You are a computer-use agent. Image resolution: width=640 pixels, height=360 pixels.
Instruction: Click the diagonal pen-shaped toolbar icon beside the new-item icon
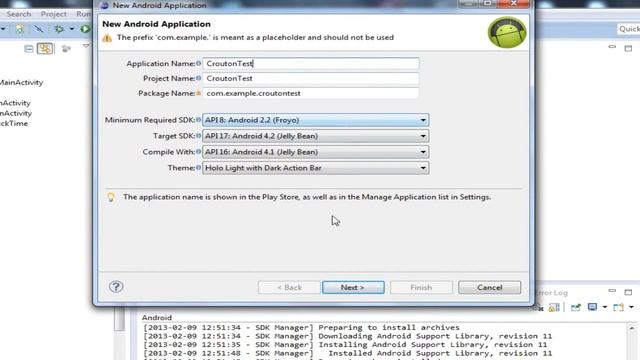tap(39, 29)
